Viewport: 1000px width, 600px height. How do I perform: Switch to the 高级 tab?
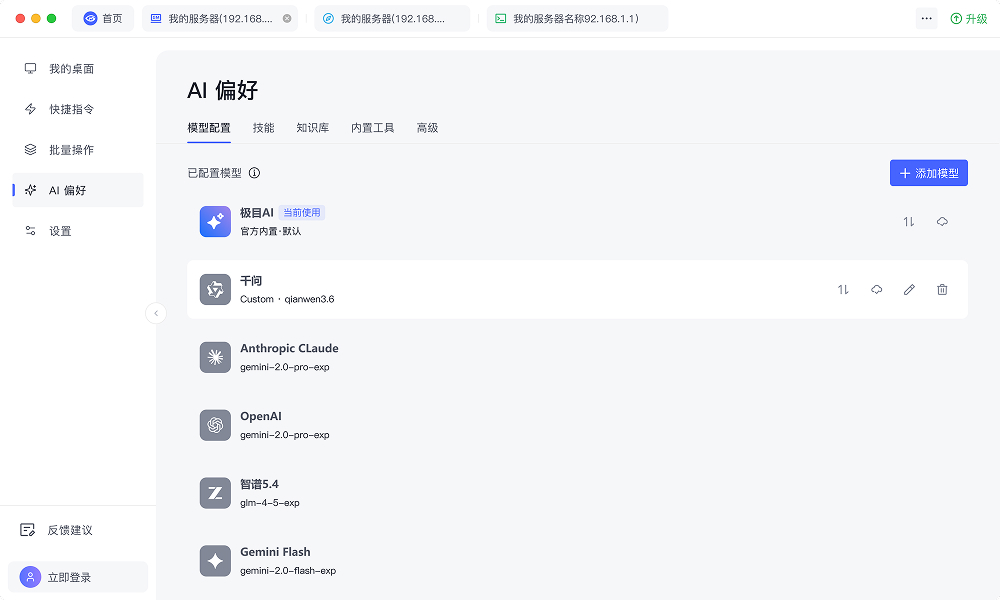pos(427,128)
